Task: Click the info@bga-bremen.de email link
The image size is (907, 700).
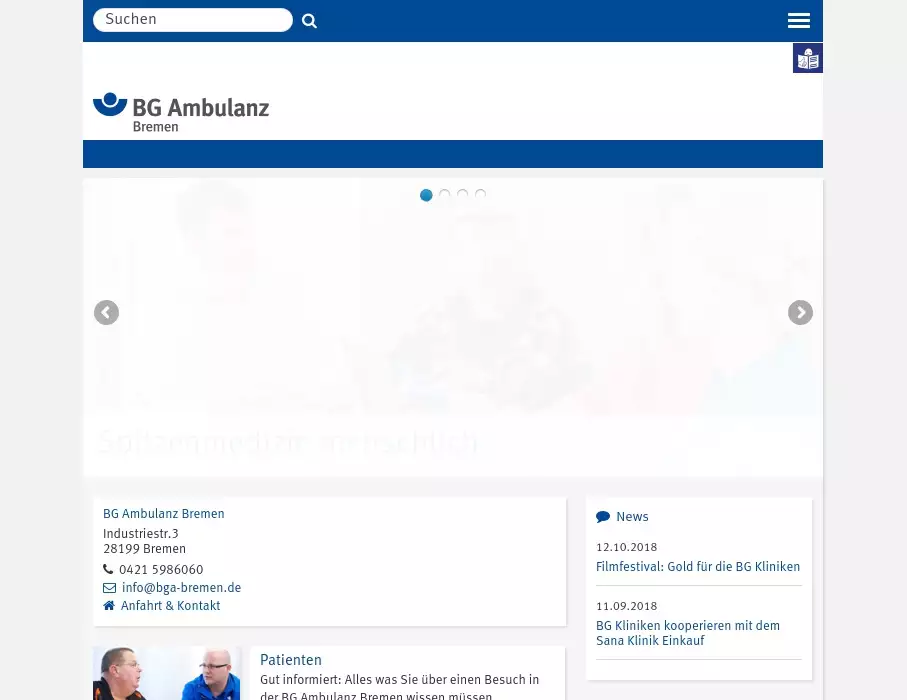Action: 181,588
